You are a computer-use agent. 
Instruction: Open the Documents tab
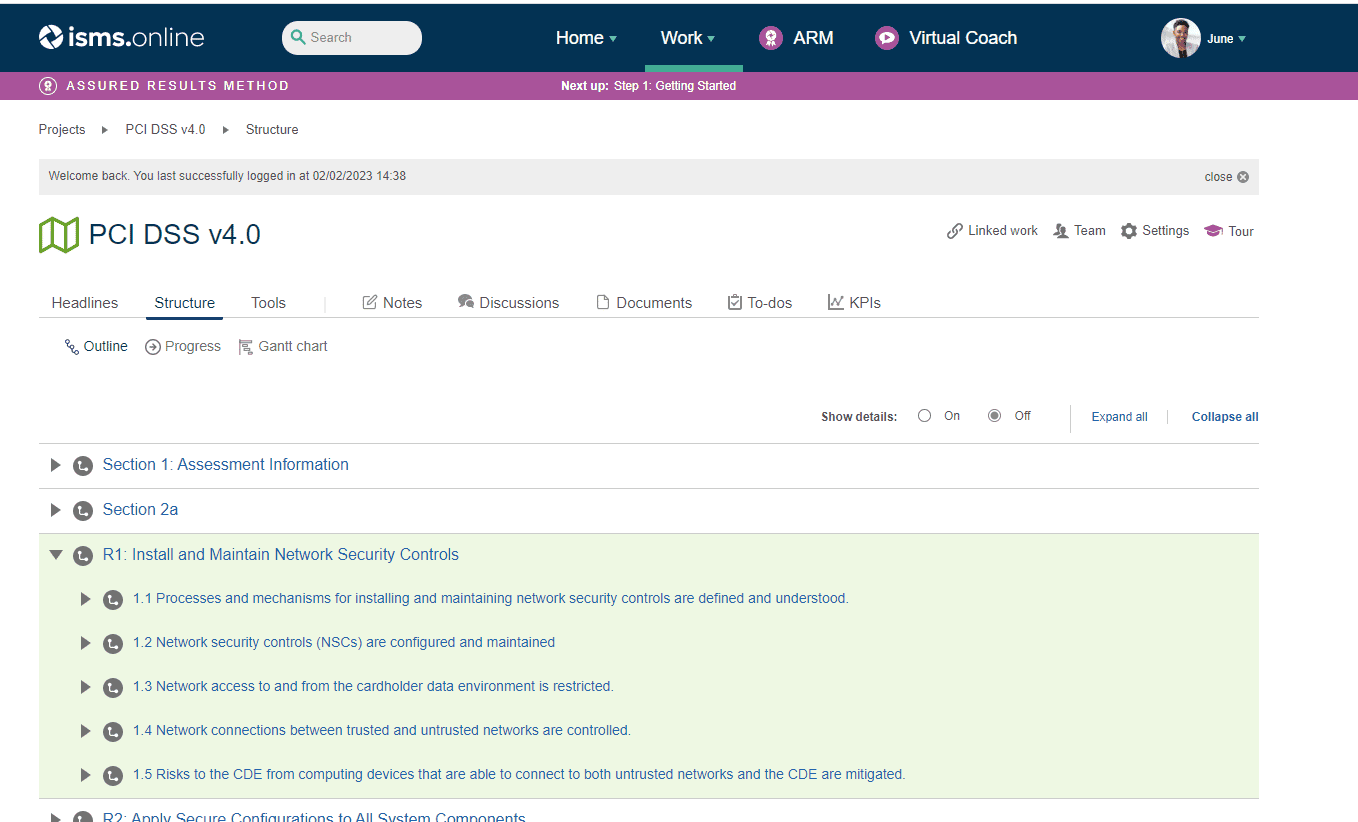pyautogui.click(x=644, y=303)
